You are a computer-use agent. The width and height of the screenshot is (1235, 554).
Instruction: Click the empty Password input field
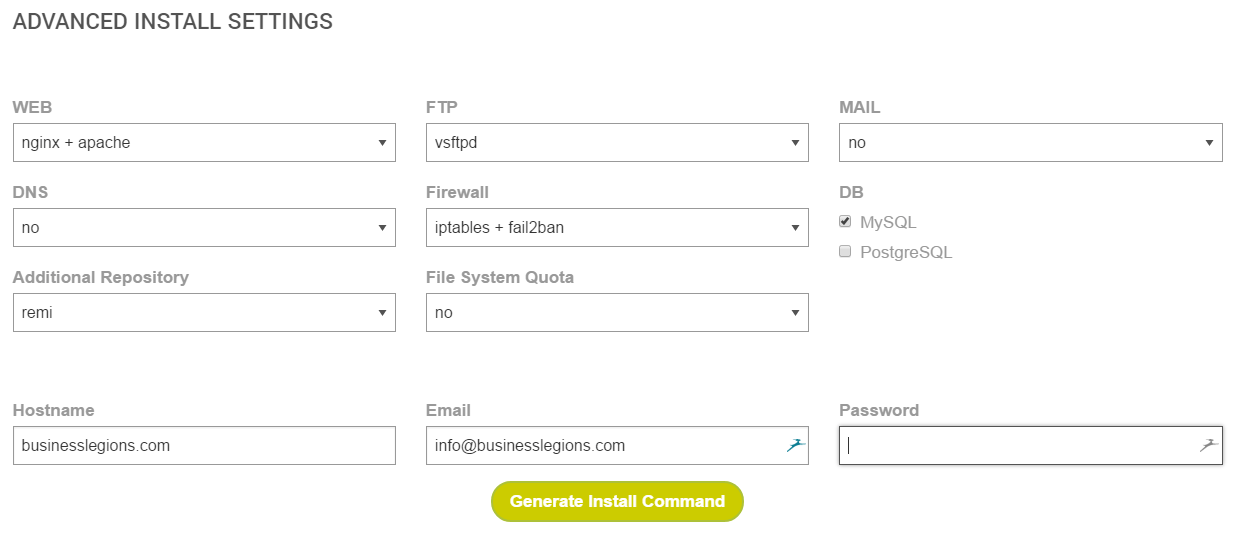pos(1015,446)
